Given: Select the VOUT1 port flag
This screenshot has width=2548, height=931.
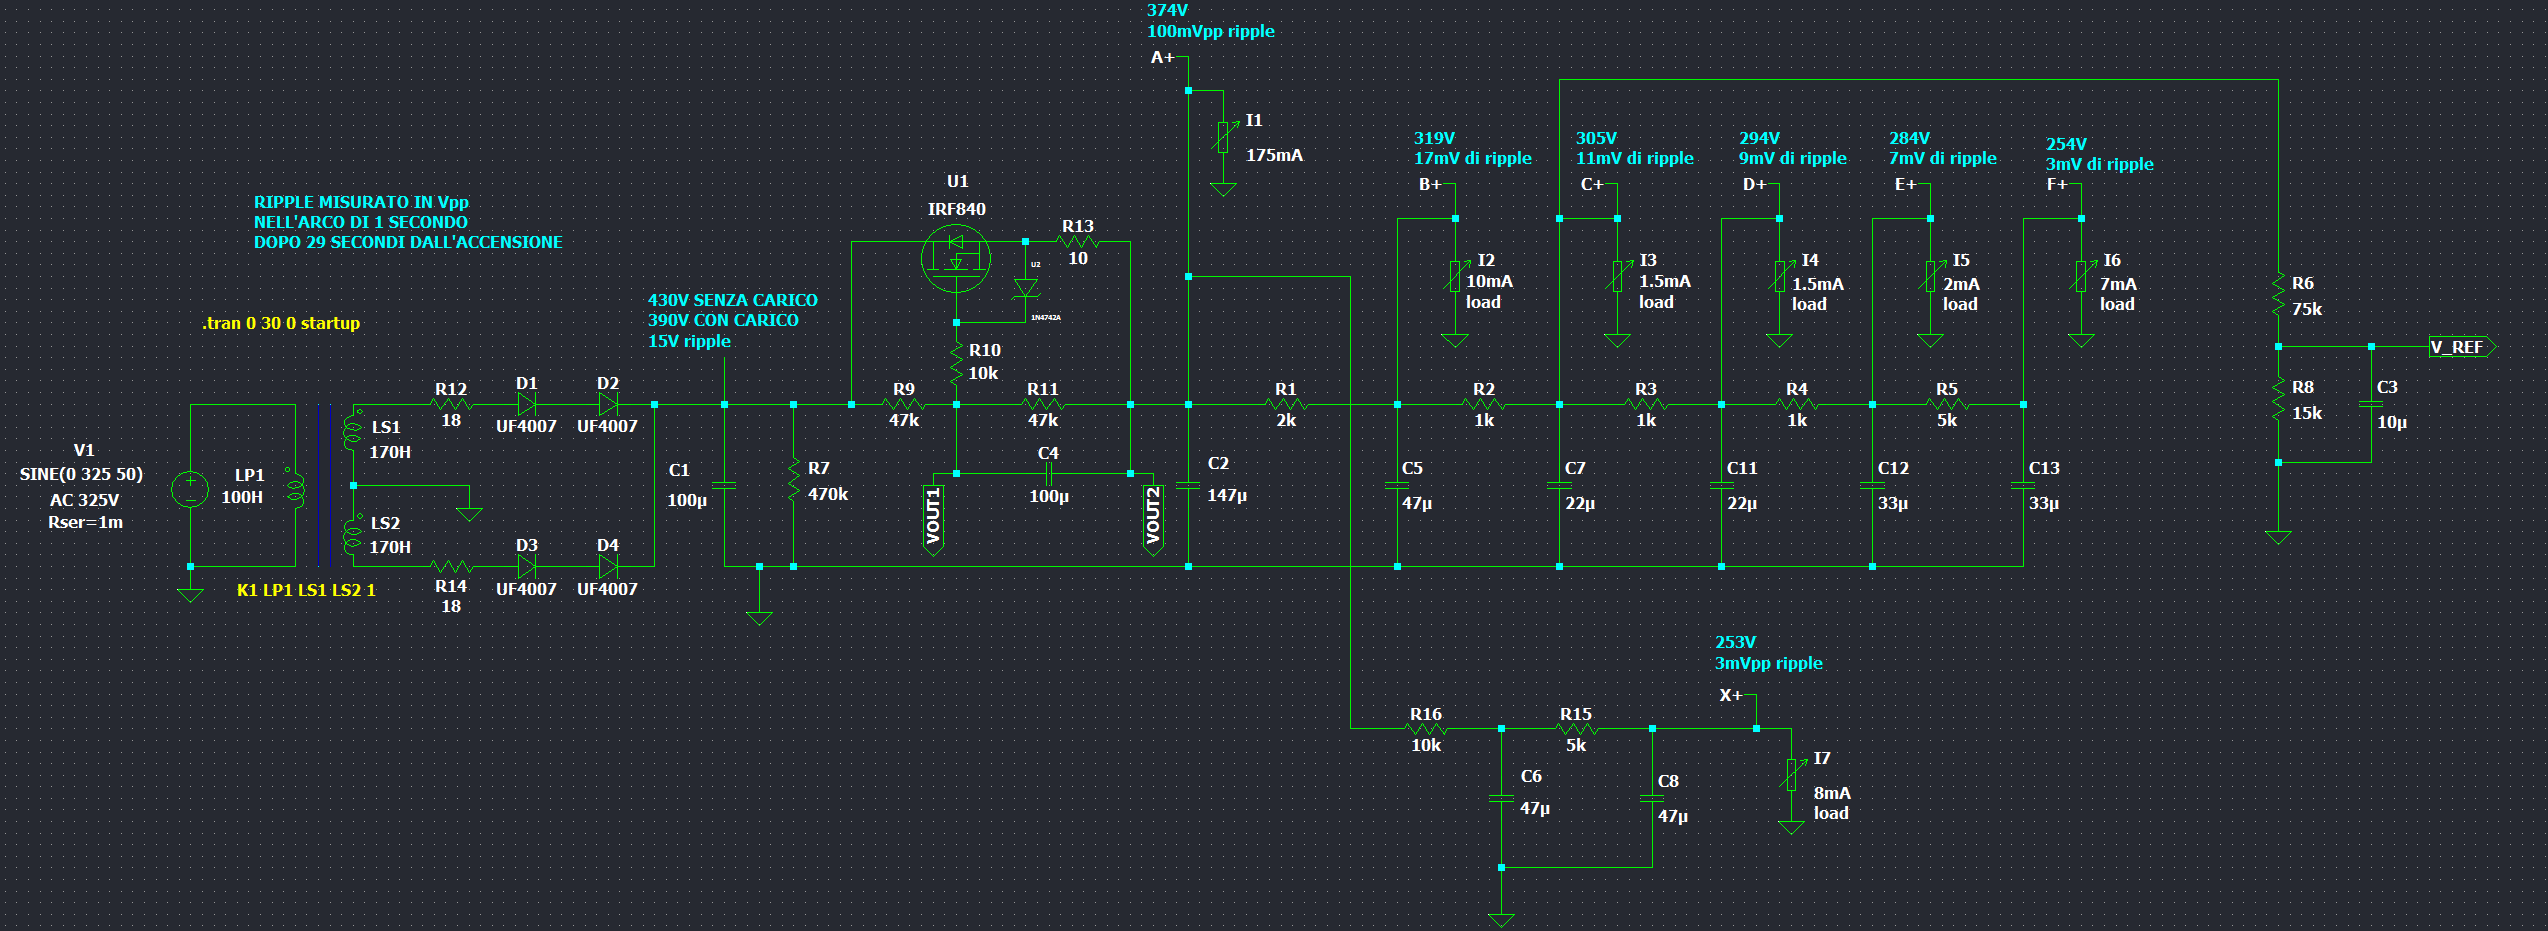Looking at the screenshot, I should tap(933, 518).
